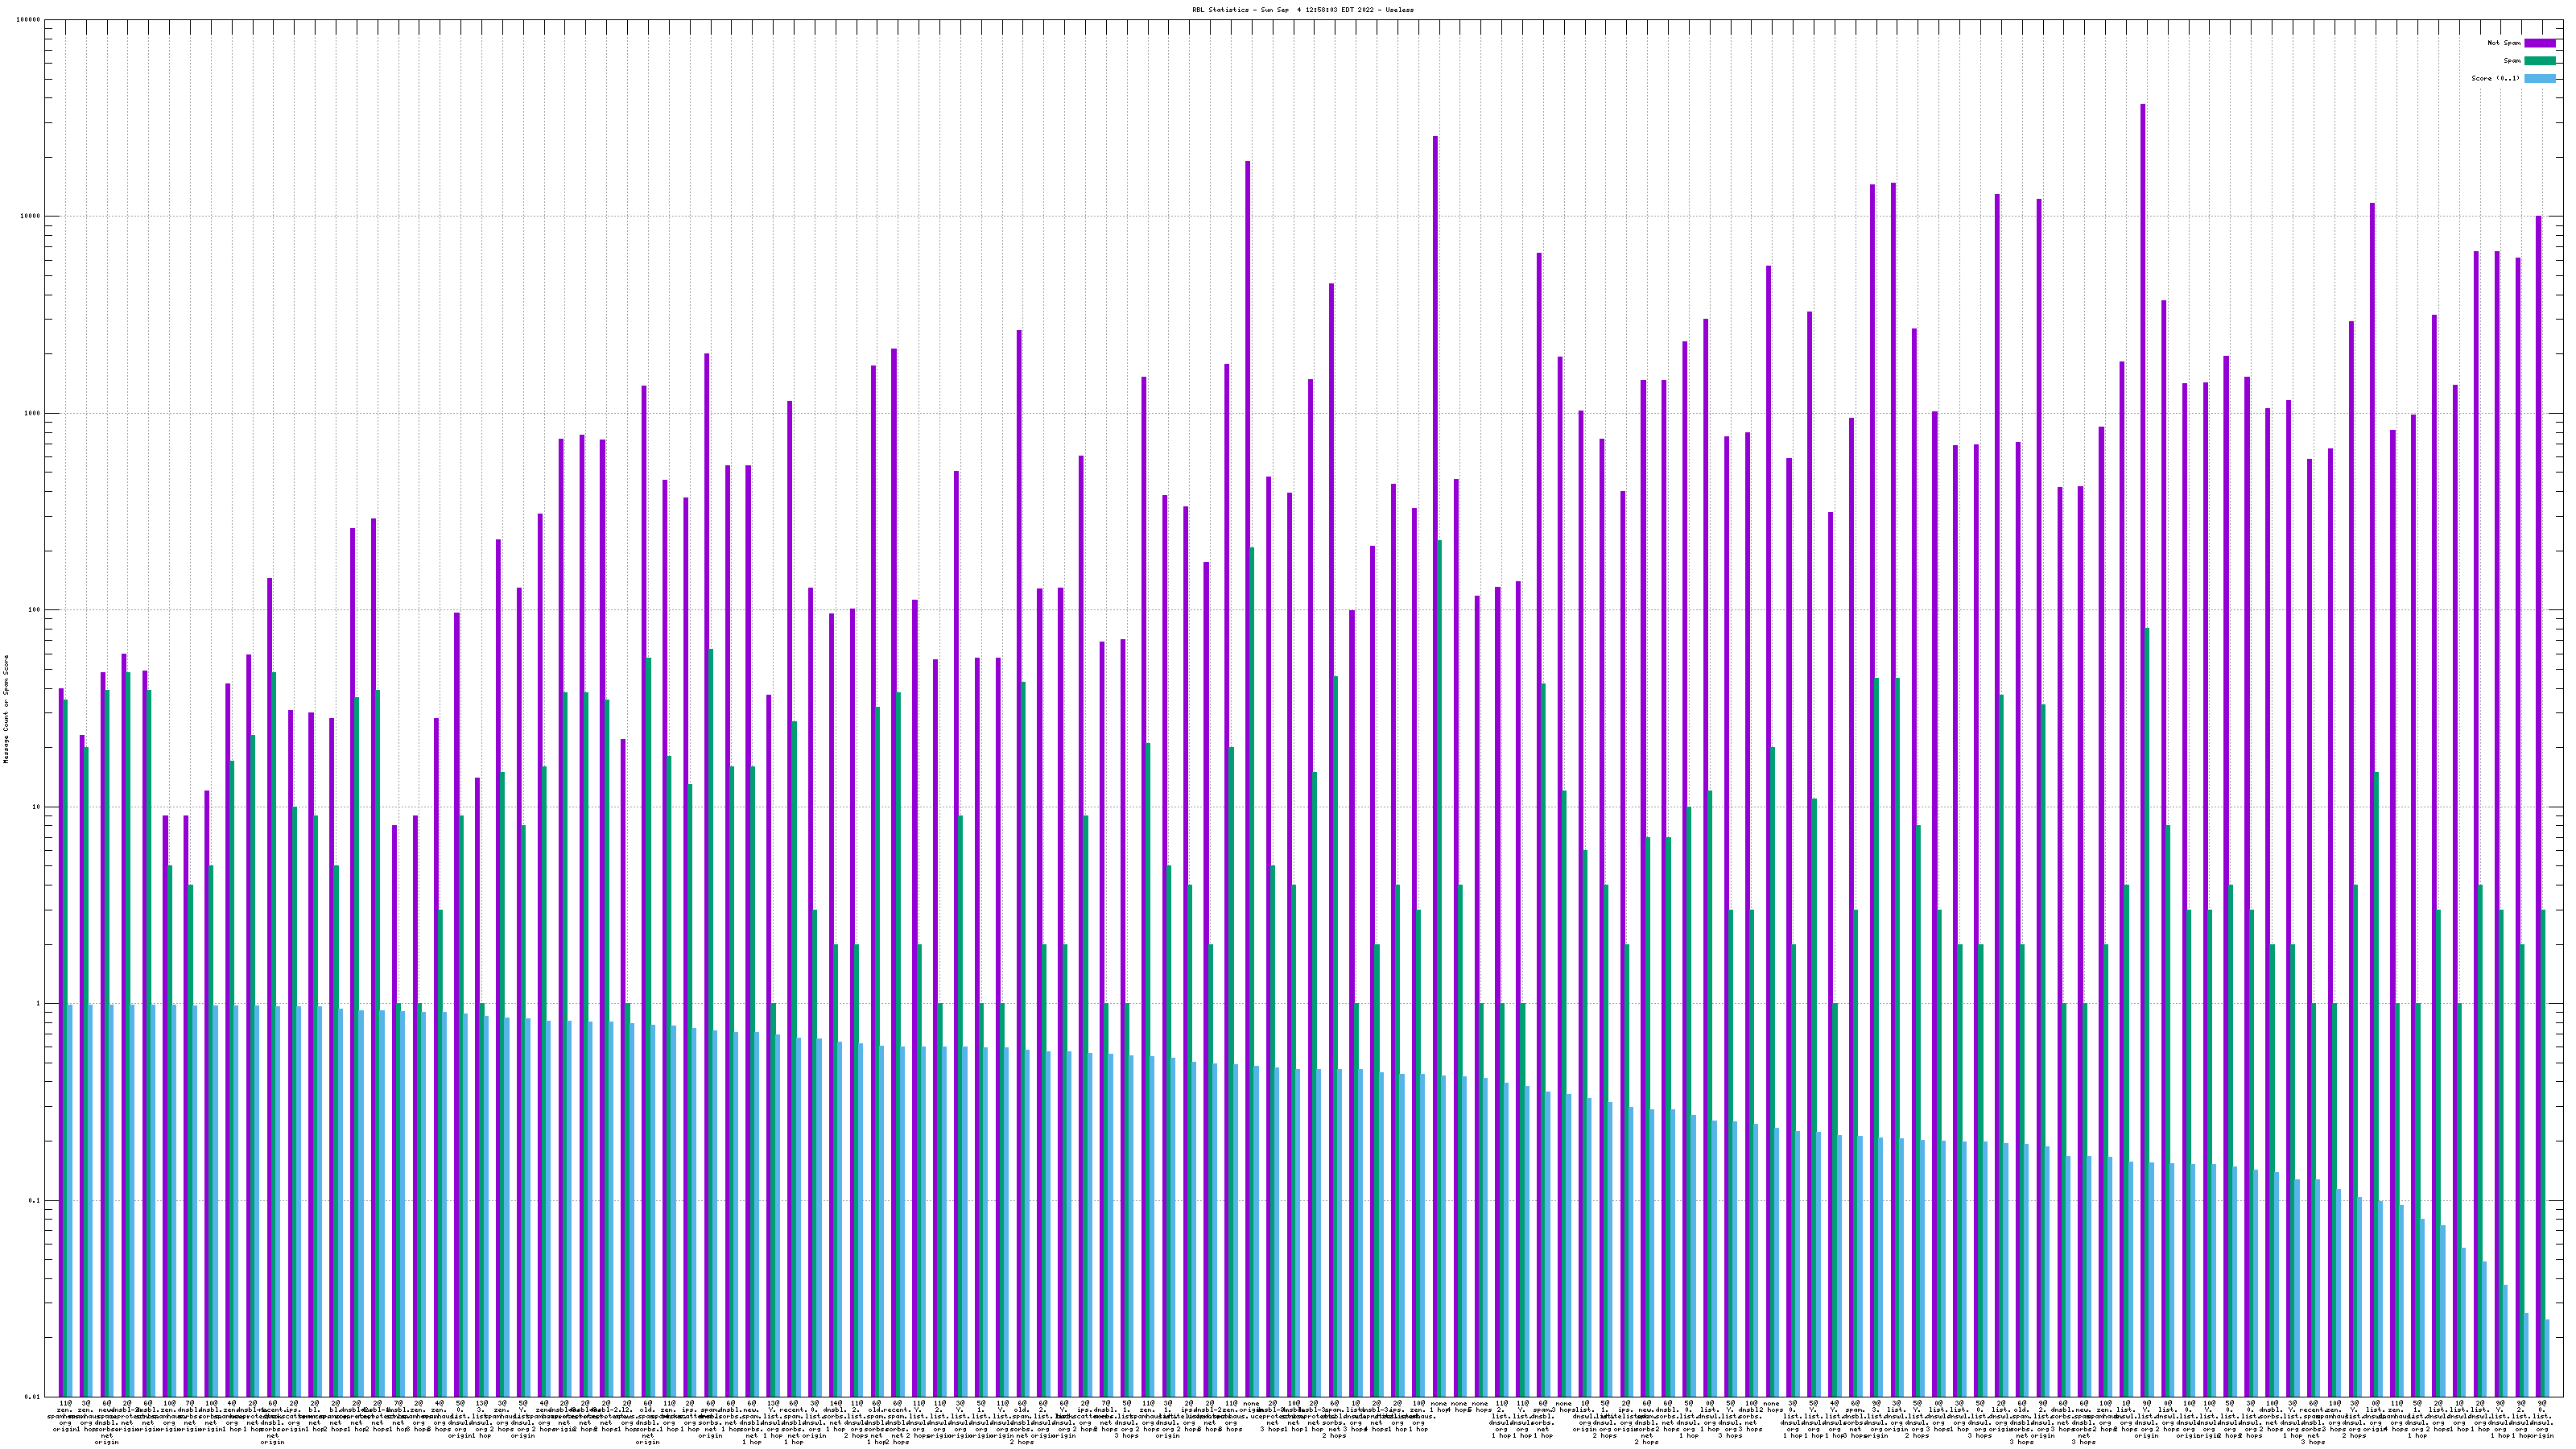Click the 'Message Count or Spam Score' axis title
This screenshot has width=2576, height=1449.
(x=6, y=709)
